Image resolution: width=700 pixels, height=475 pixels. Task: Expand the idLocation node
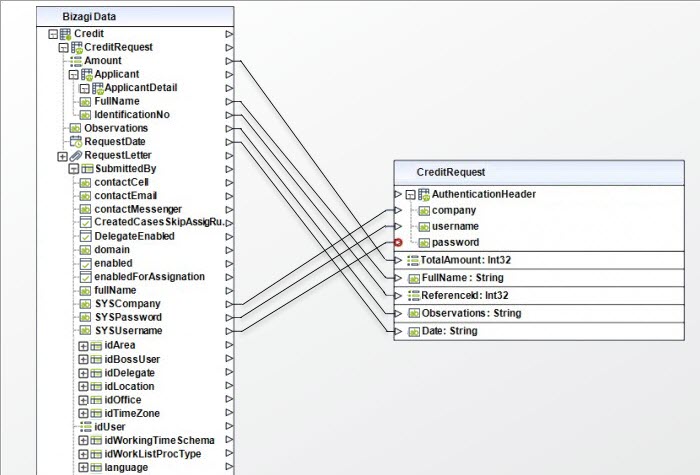tap(83, 387)
